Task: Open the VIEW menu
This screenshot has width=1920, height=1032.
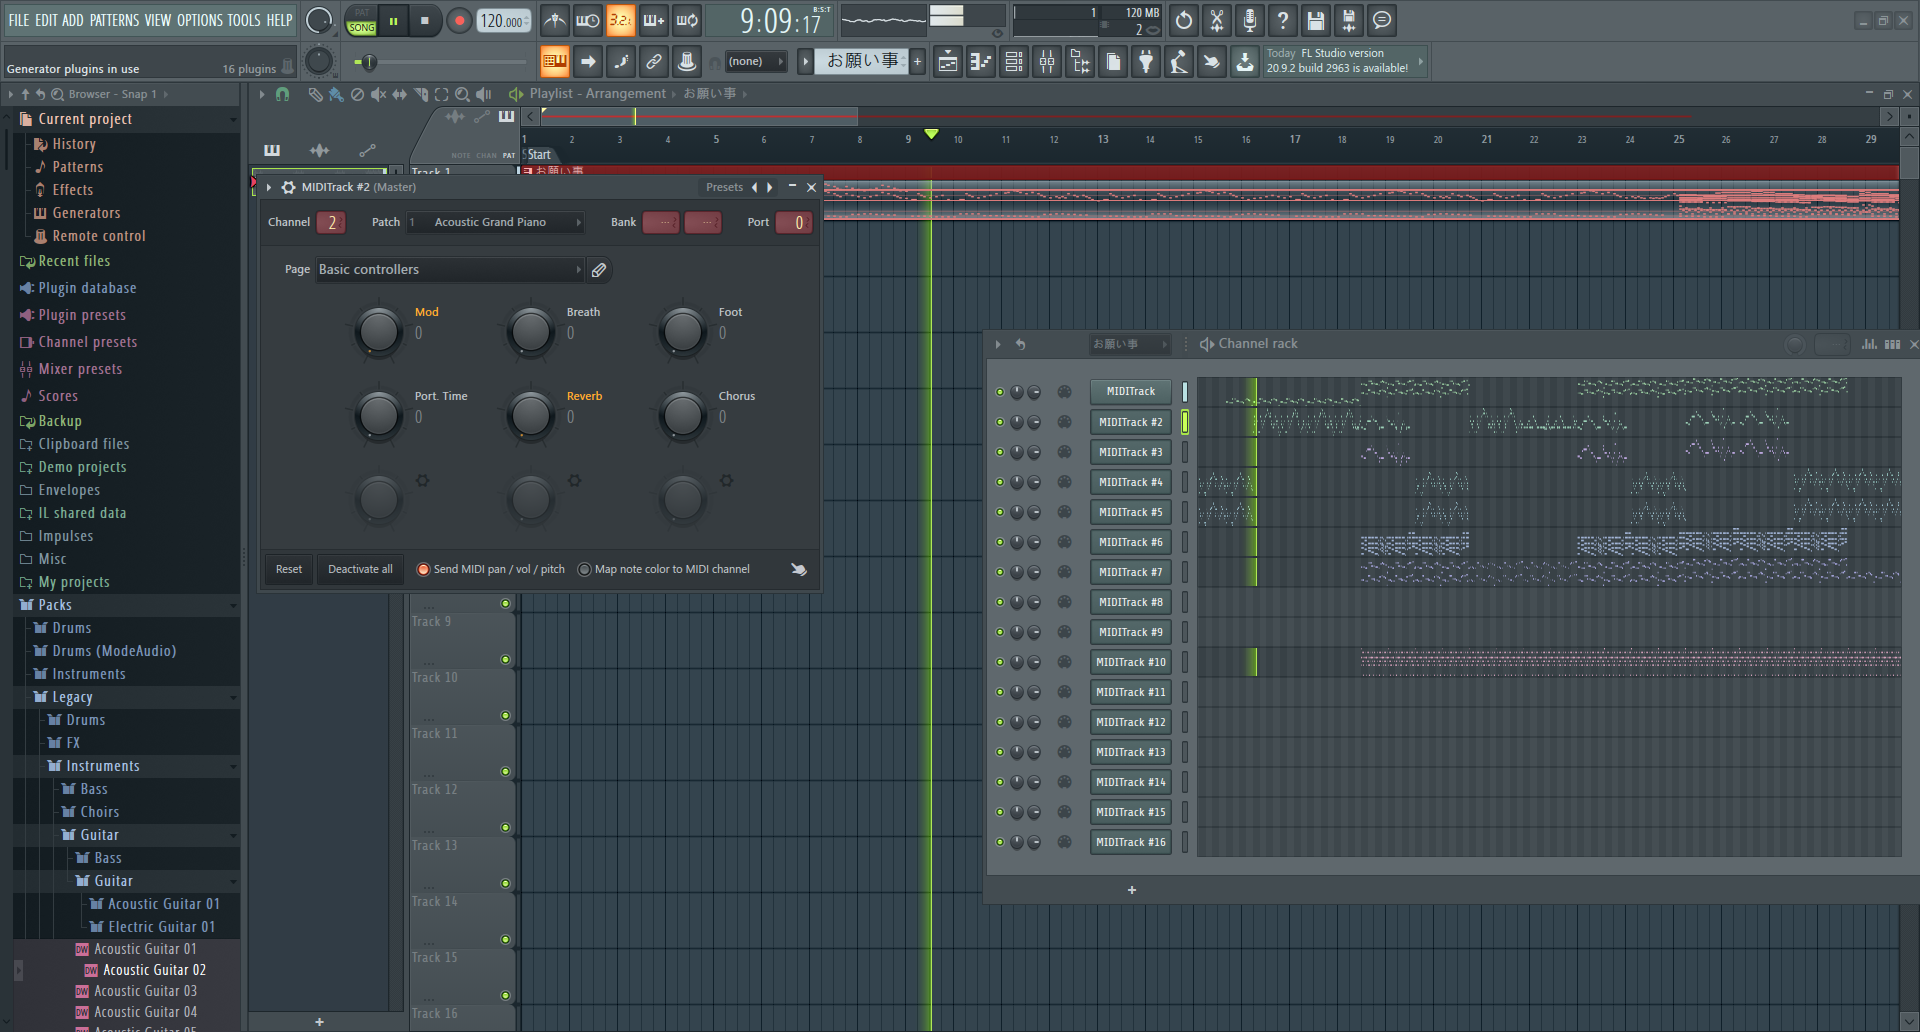Action: (158, 20)
